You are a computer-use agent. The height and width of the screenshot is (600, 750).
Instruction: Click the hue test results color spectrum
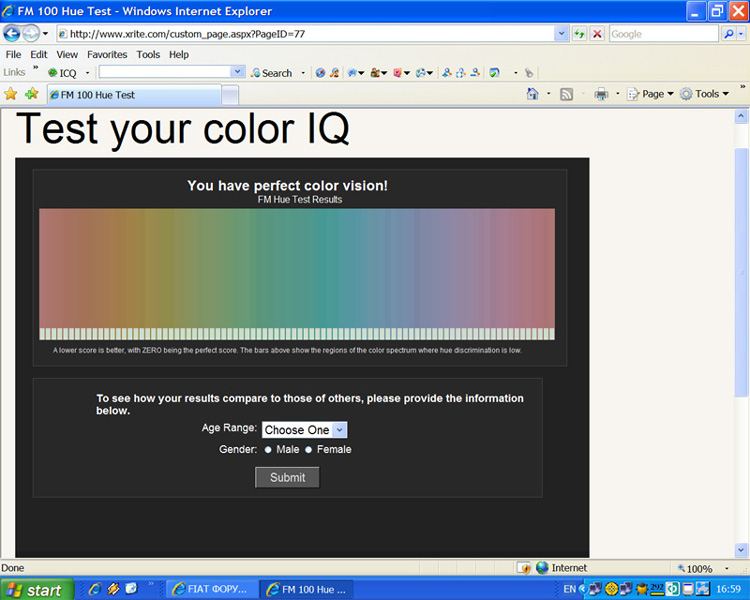296,268
